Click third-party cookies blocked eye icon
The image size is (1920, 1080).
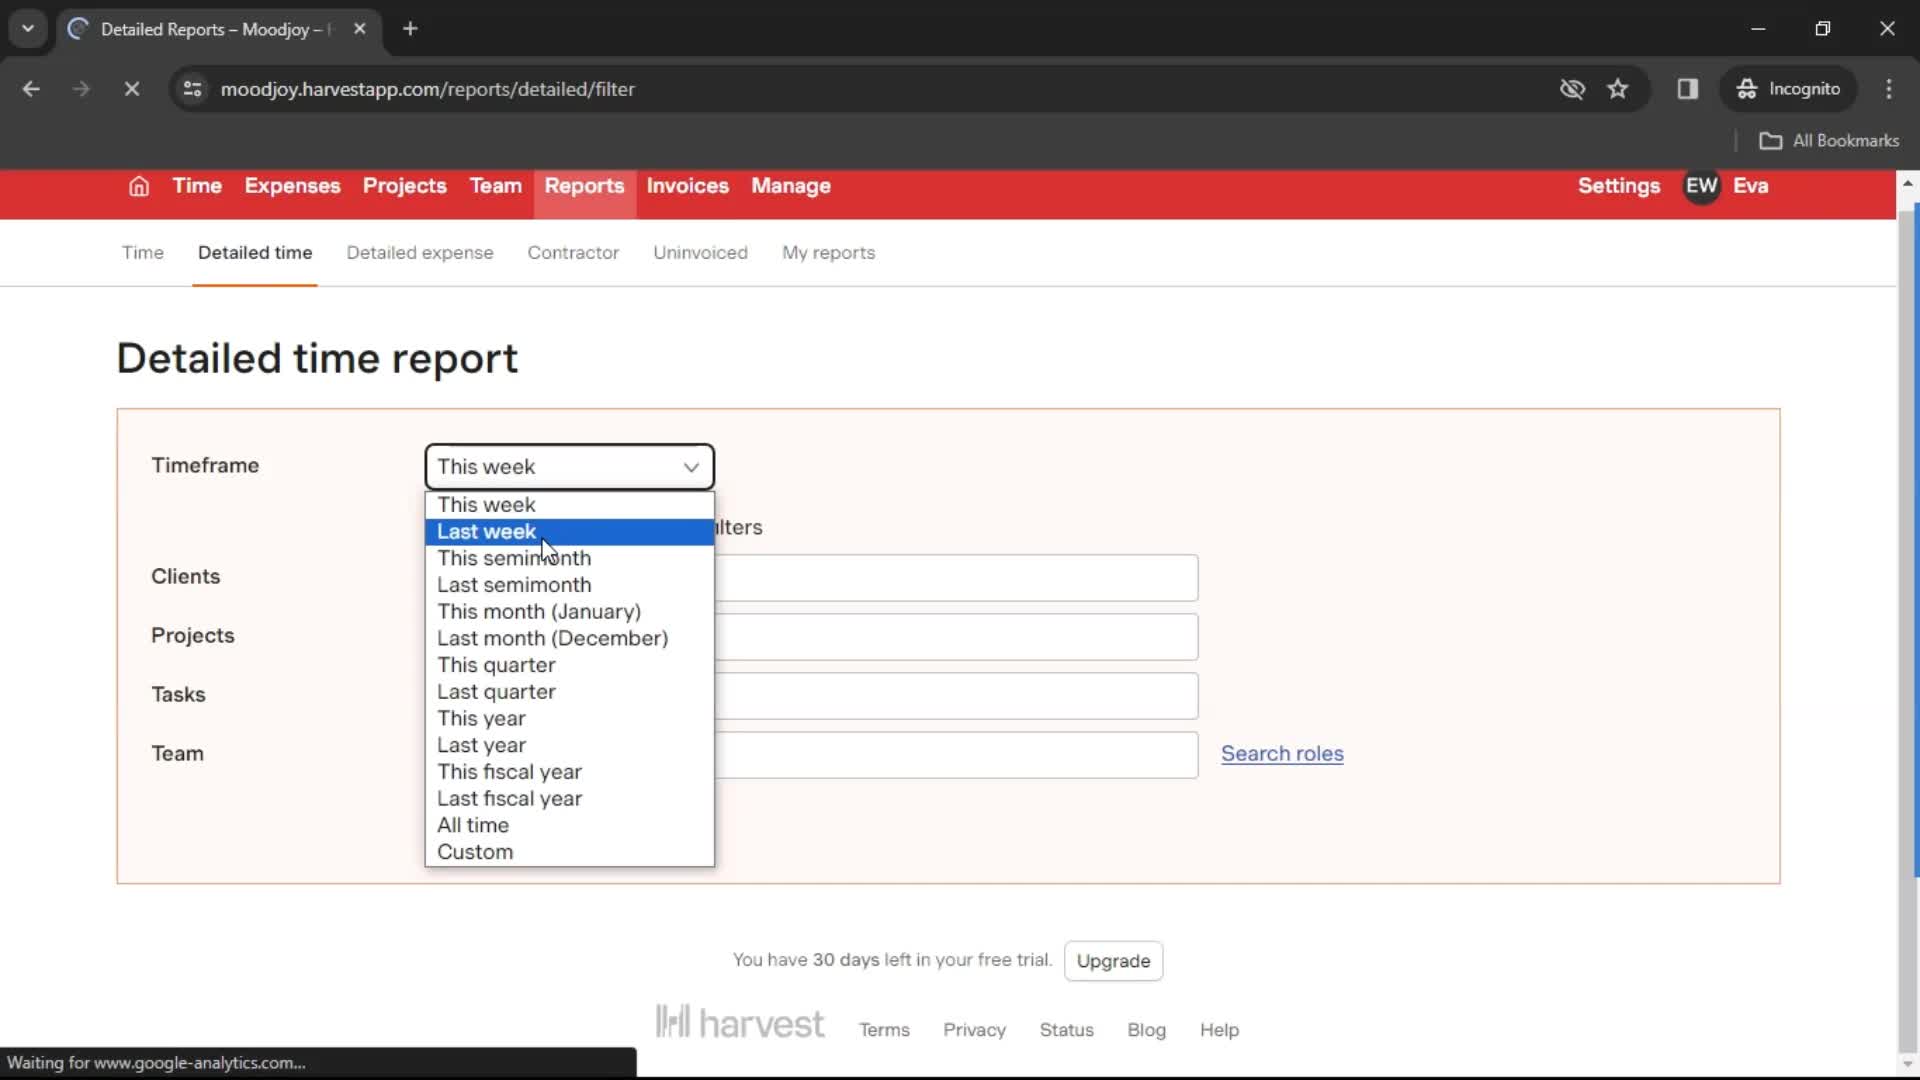click(x=1572, y=89)
